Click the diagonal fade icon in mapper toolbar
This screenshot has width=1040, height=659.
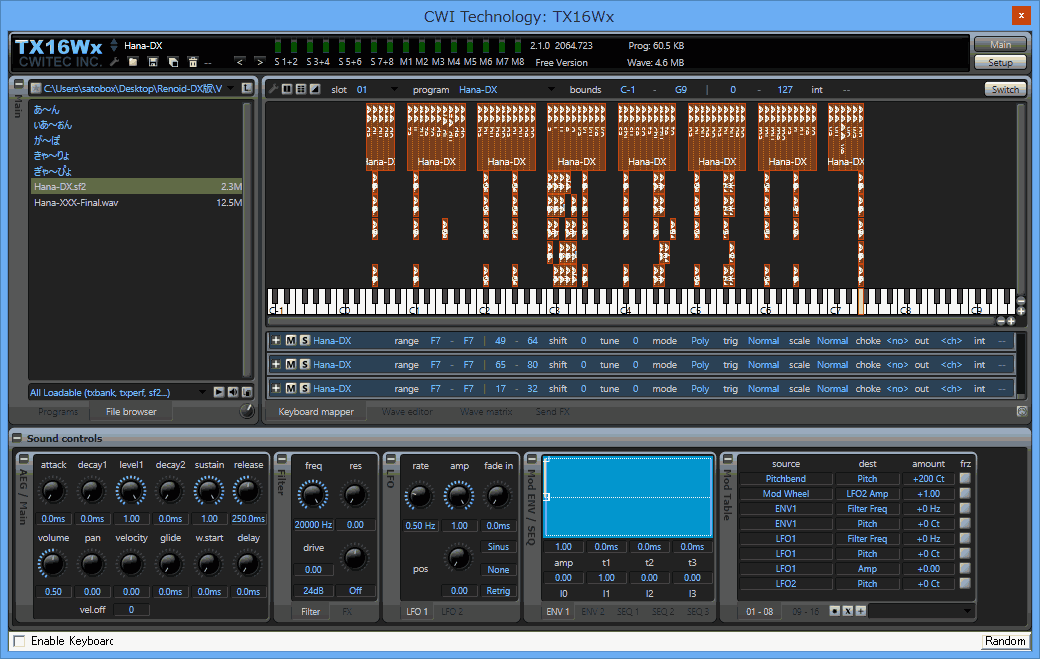coord(315,89)
